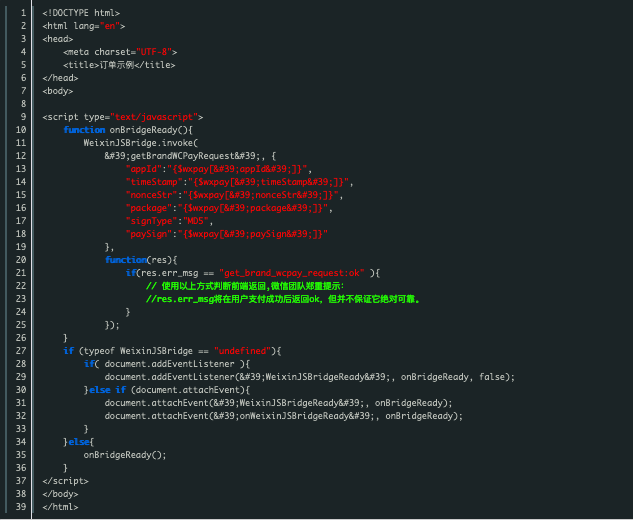
Task: Click the "timeStamp" key string
Action: (154, 182)
